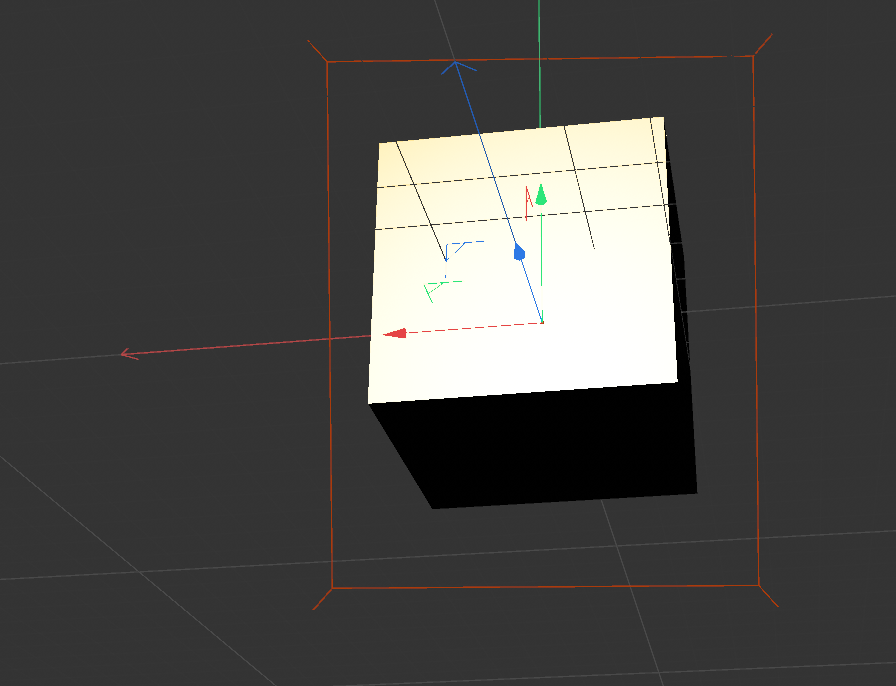Image resolution: width=896 pixels, height=686 pixels.
Task: Select bottom-left corner of the orange bounding box
Action: (331, 588)
